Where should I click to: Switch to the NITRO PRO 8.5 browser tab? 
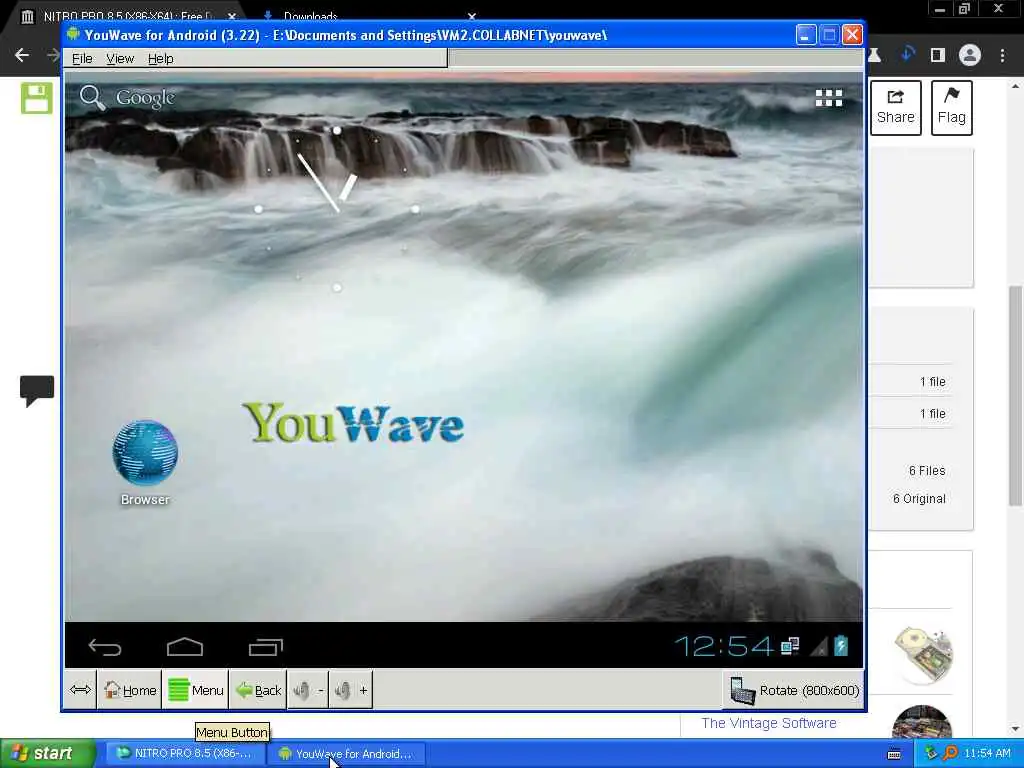click(x=127, y=16)
